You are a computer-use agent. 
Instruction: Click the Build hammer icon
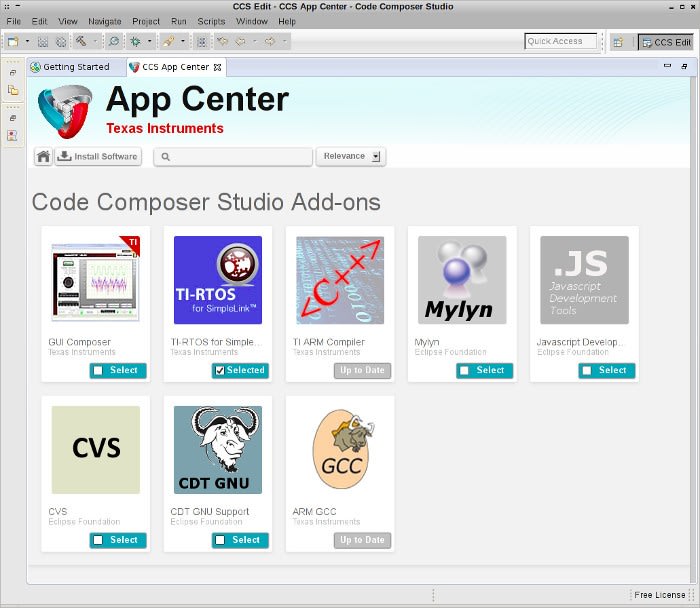point(81,41)
